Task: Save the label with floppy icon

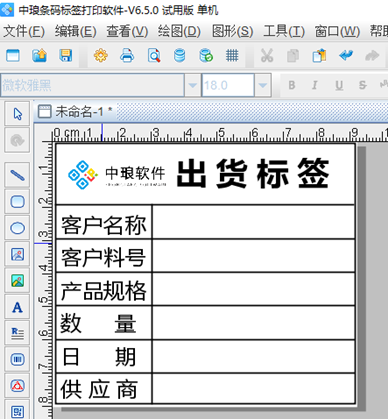Action: (66, 55)
